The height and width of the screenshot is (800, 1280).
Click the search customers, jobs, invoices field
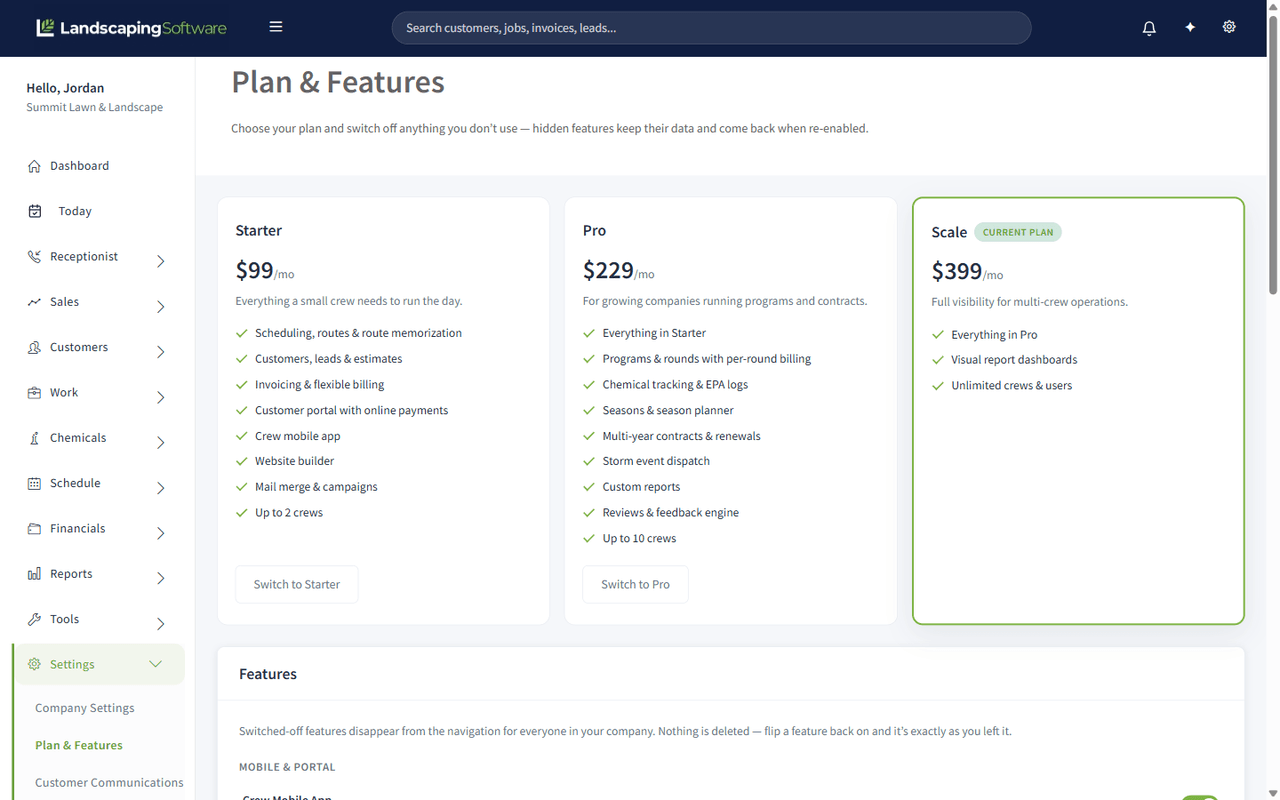(711, 28)
